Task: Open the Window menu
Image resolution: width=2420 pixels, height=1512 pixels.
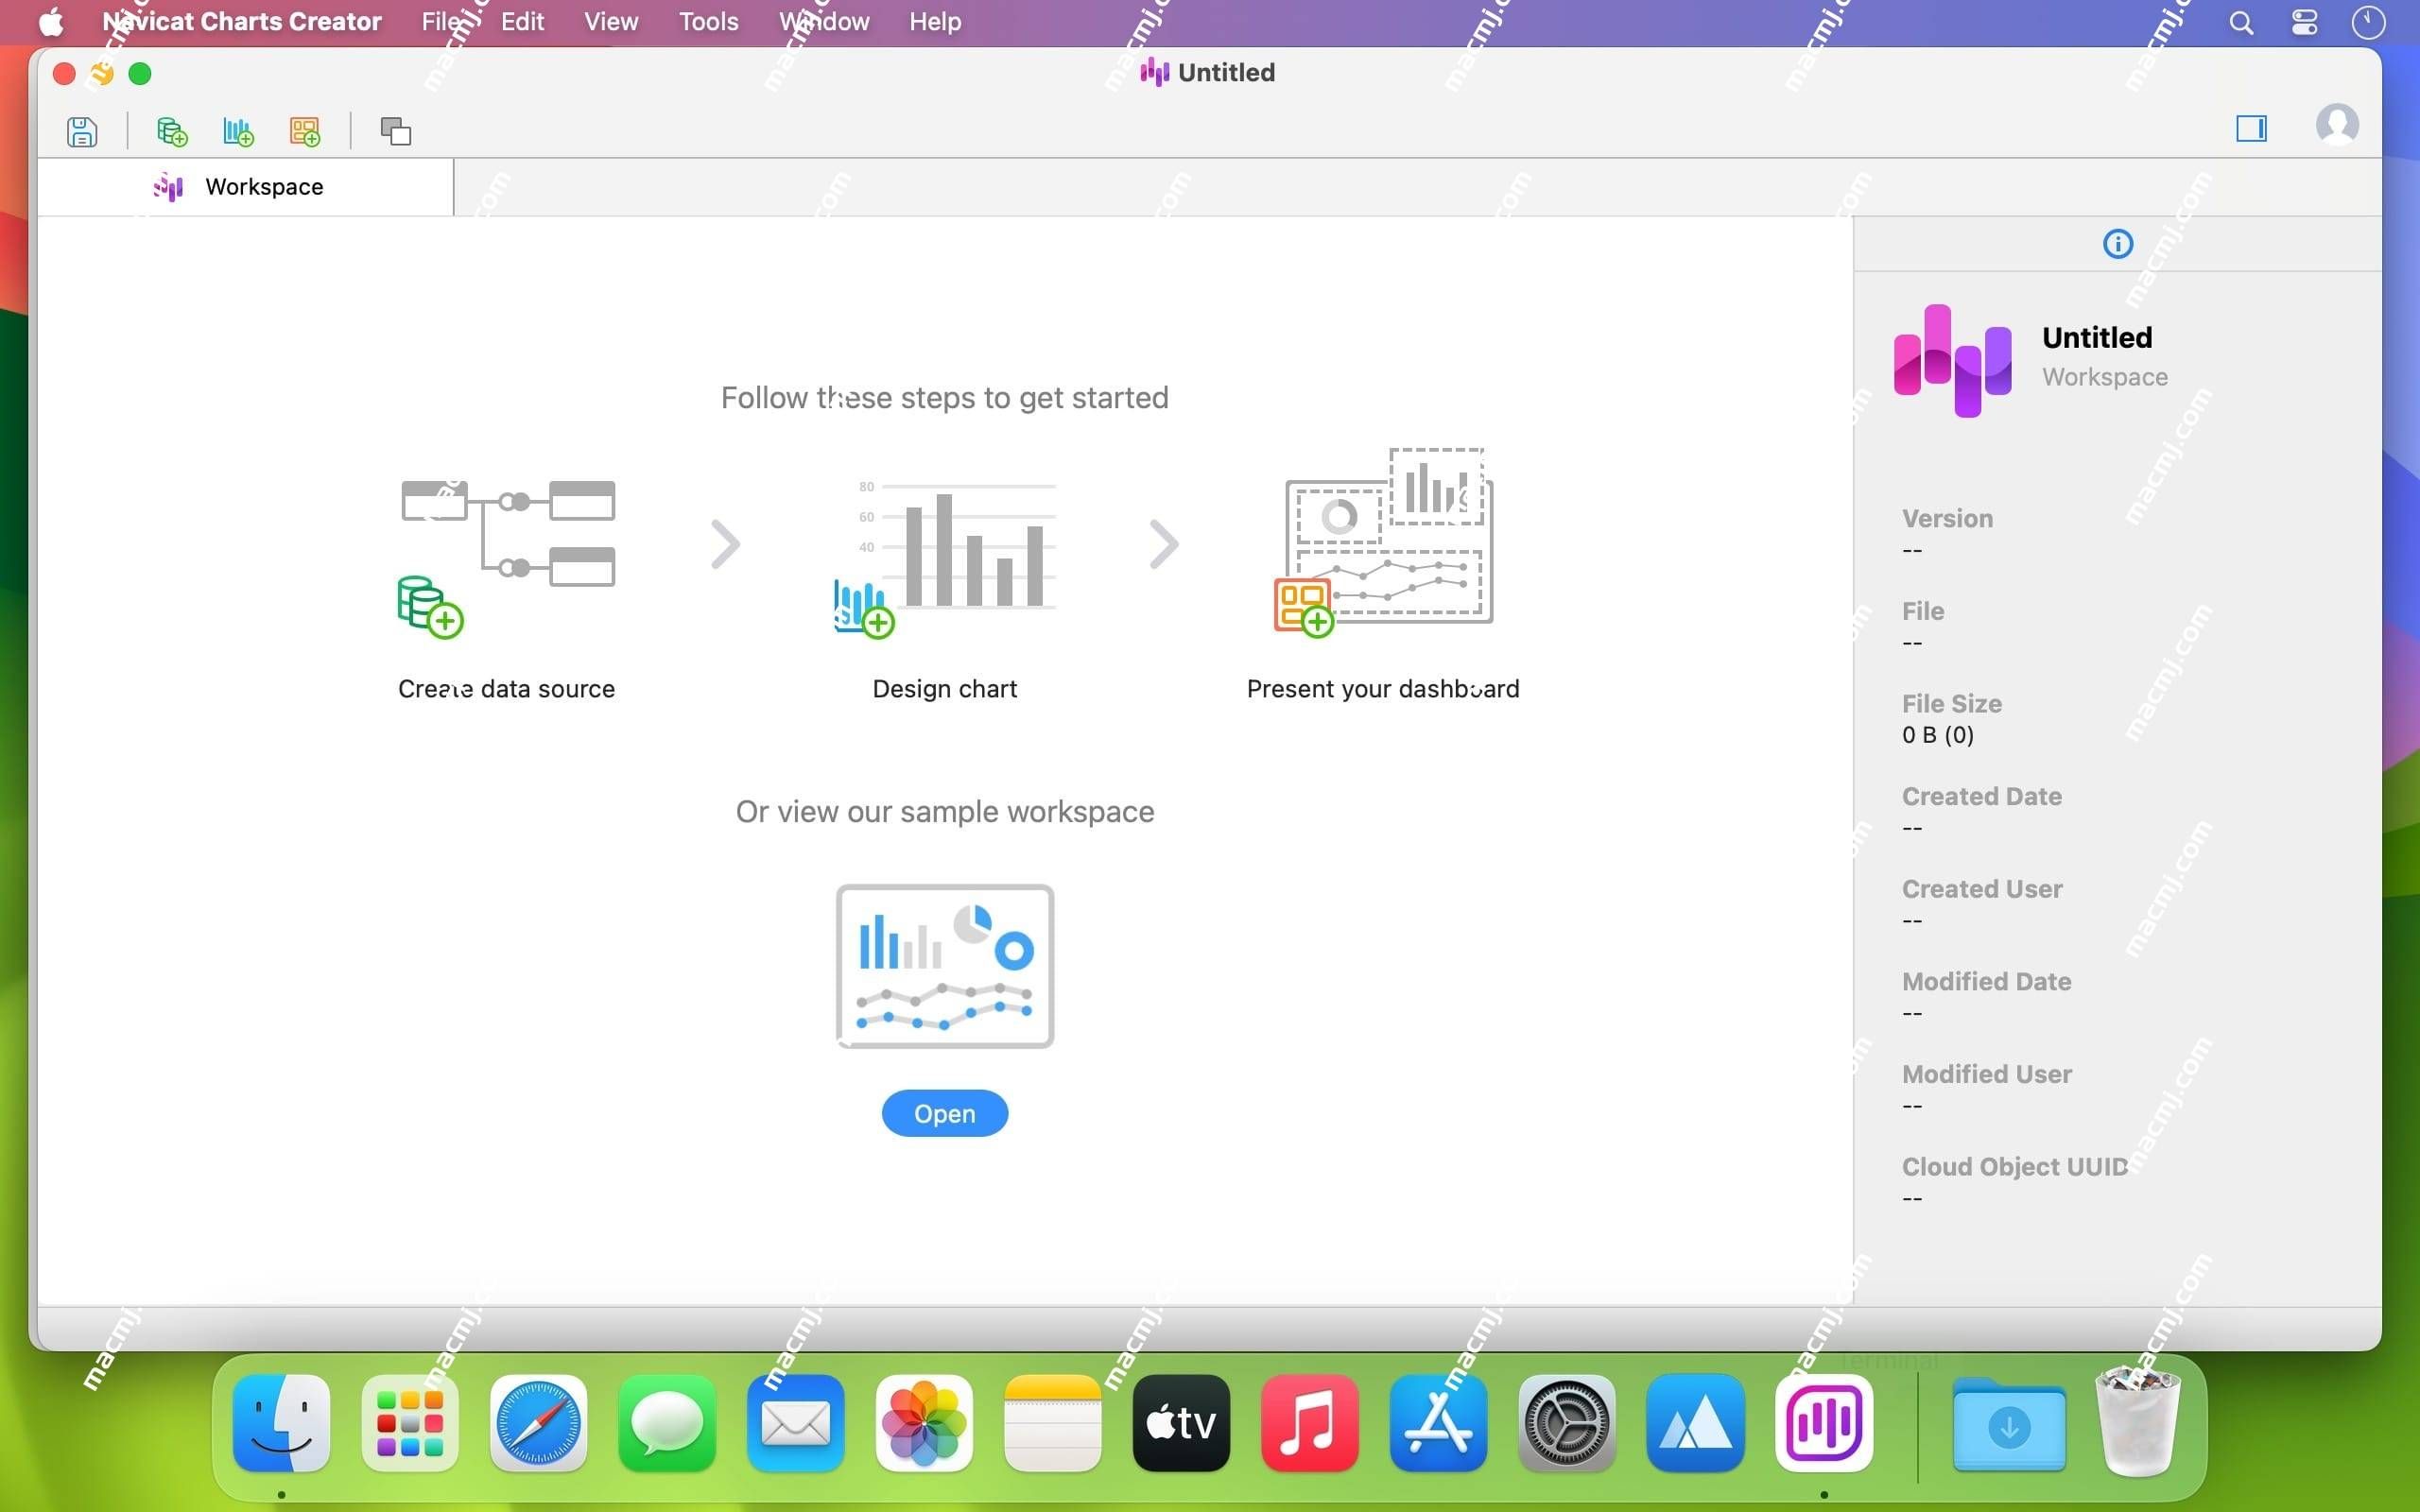Action: click(x=824, y=21)
